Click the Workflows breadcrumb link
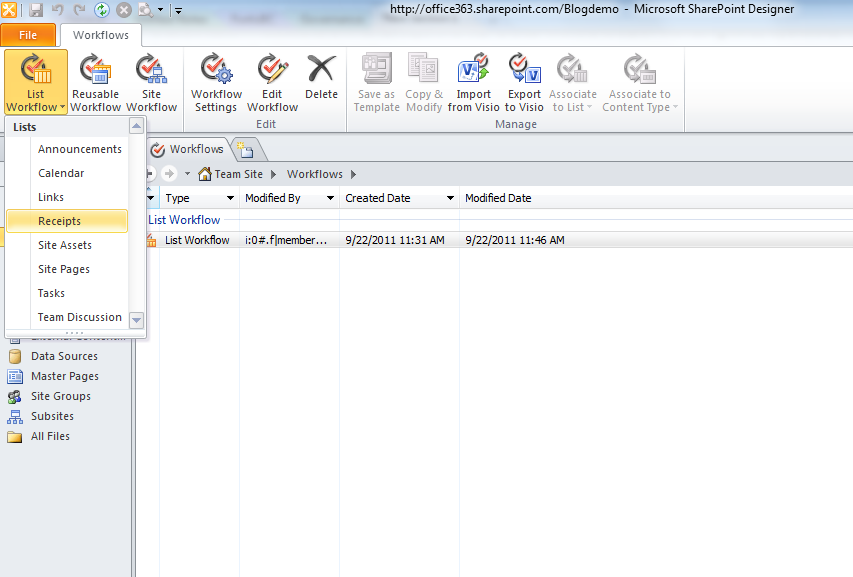Image resolution: width=853 pixels, height=577 pixels. click(x=315, y=174)
